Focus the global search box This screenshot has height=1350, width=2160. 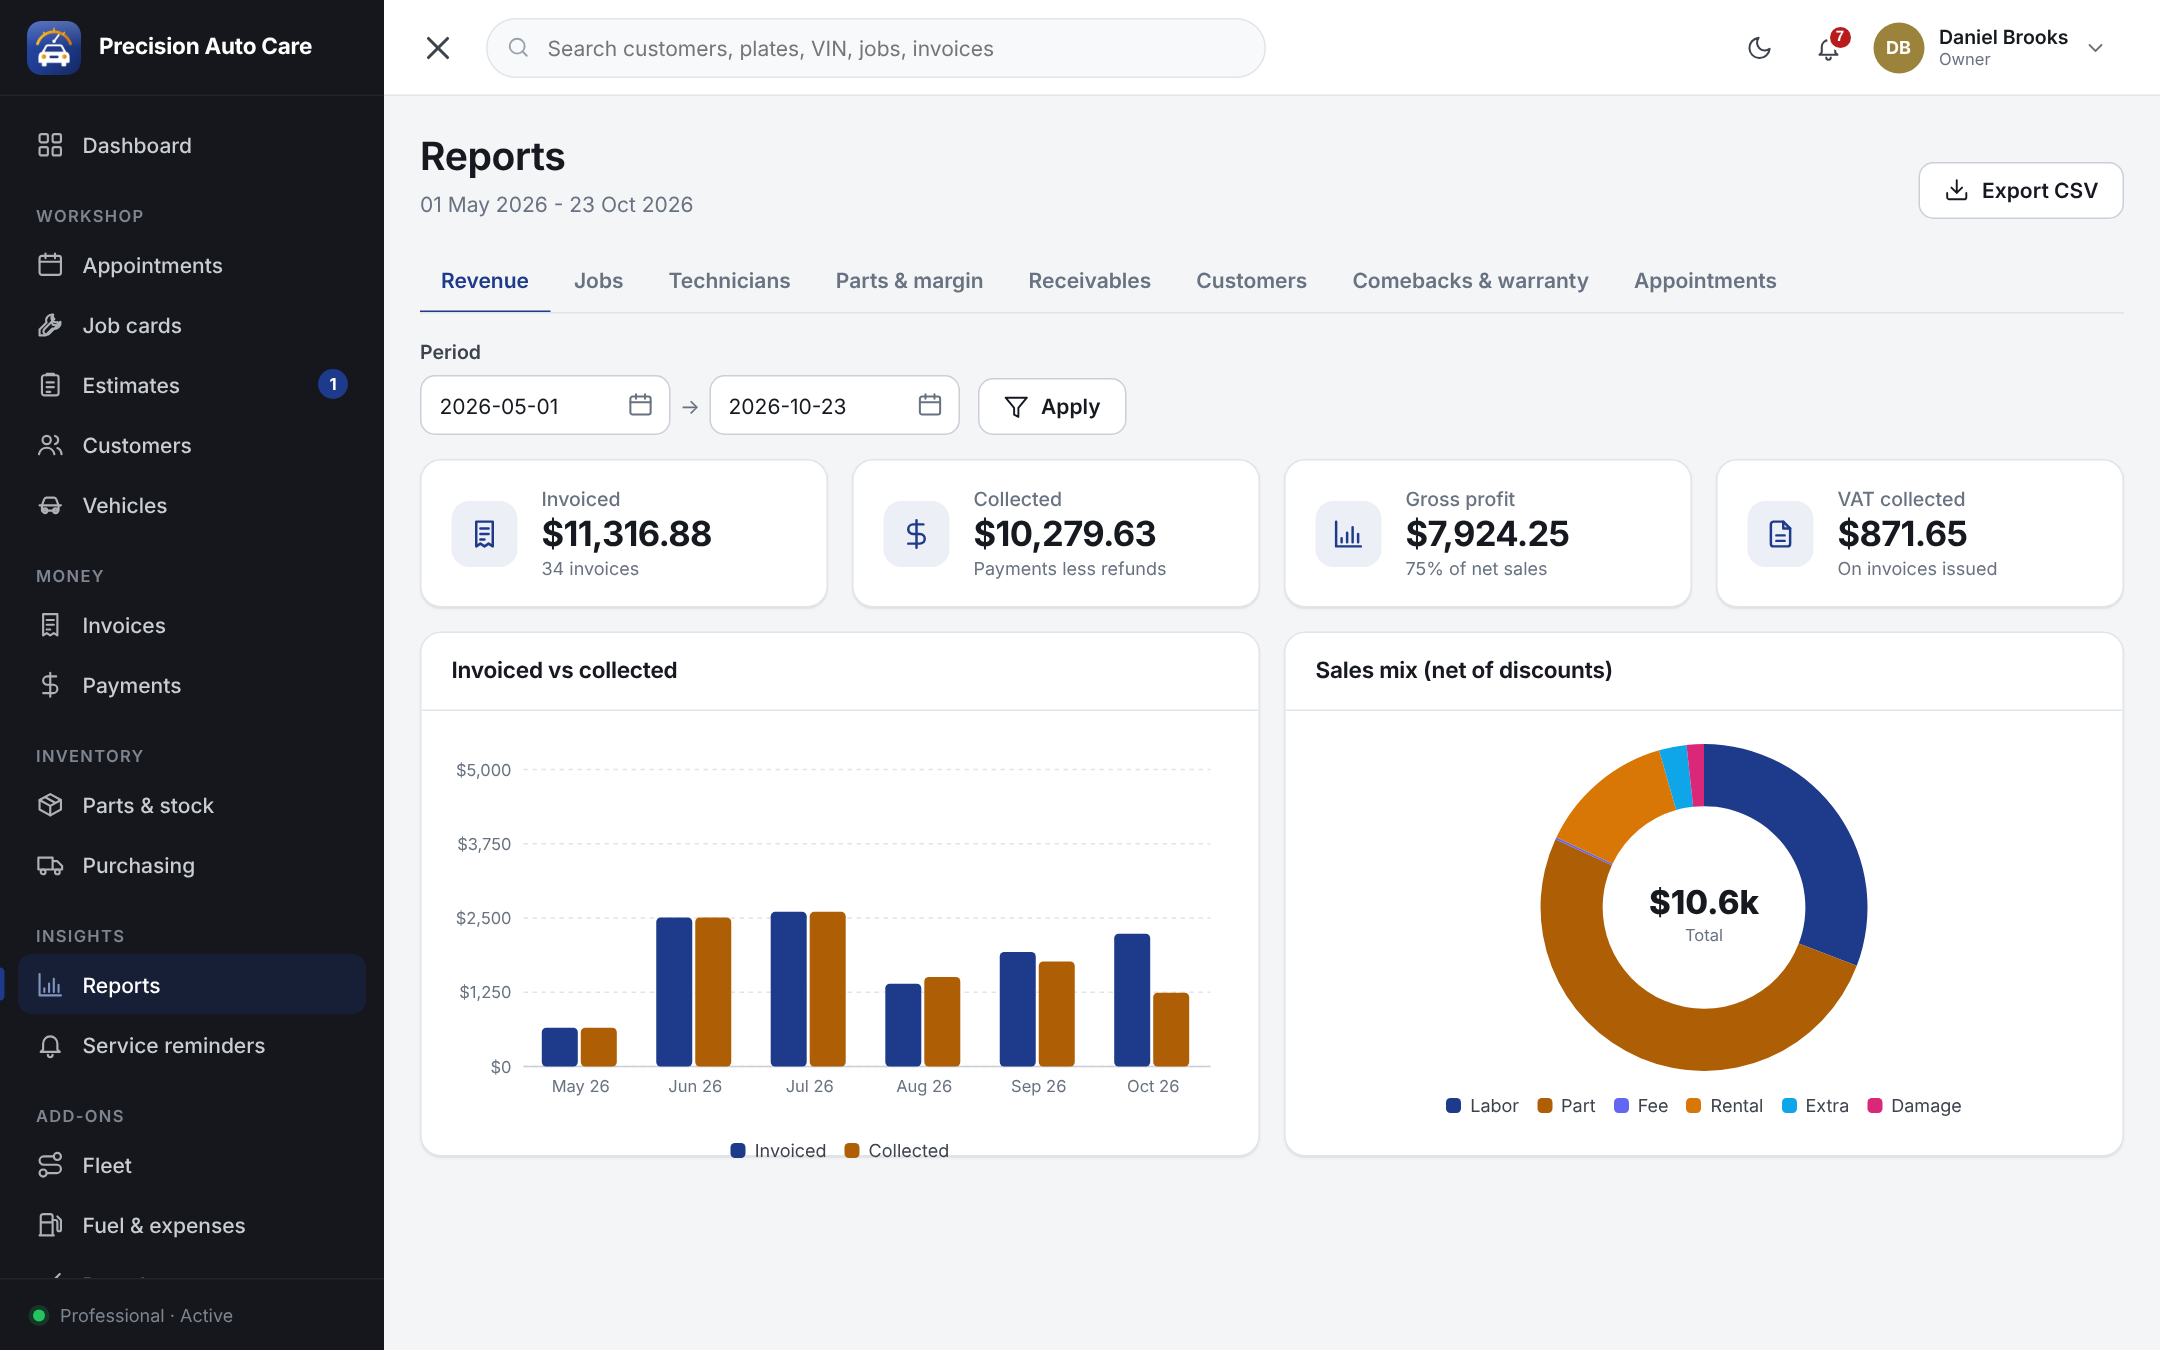pyautogui.click(x=875, y=48)
